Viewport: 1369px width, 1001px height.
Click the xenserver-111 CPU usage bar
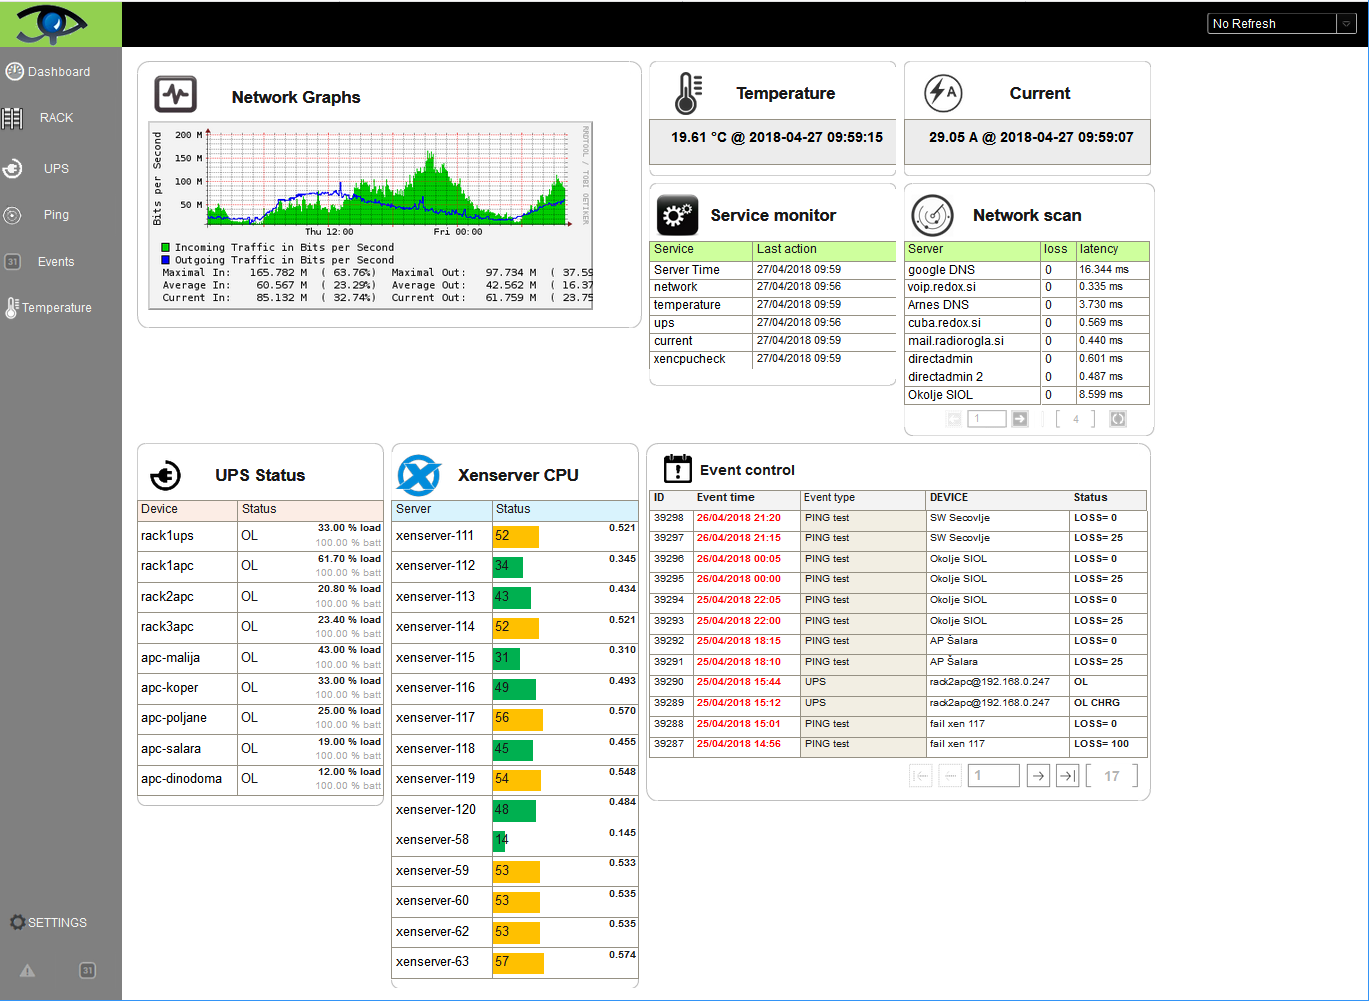click(x=516, y=536)
